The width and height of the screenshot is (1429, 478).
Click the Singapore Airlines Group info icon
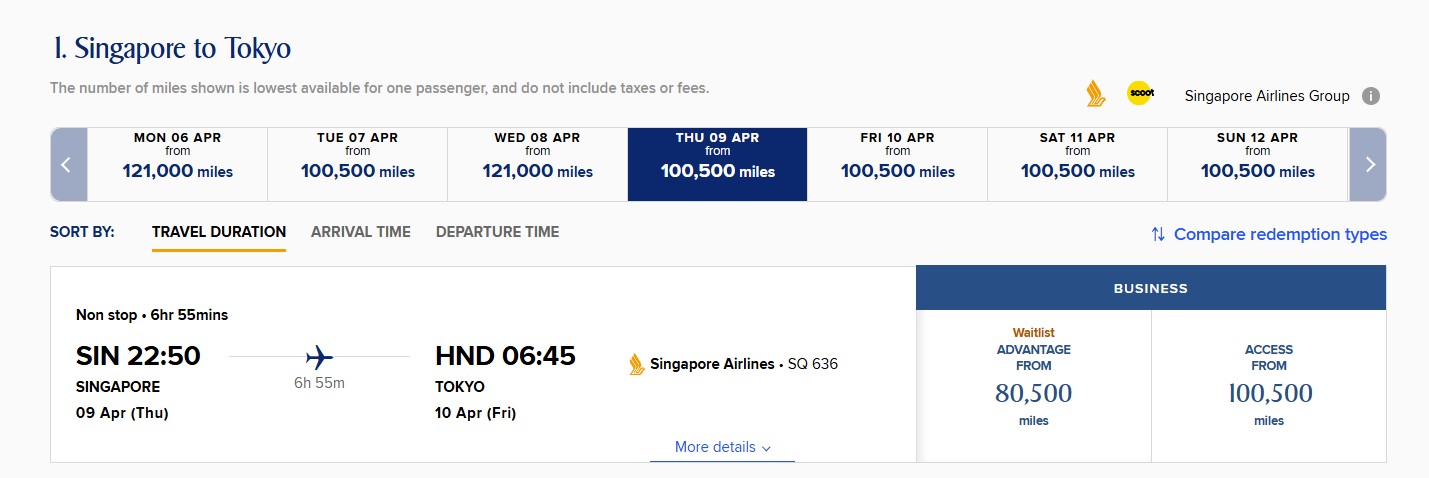tap(1371, 96)
